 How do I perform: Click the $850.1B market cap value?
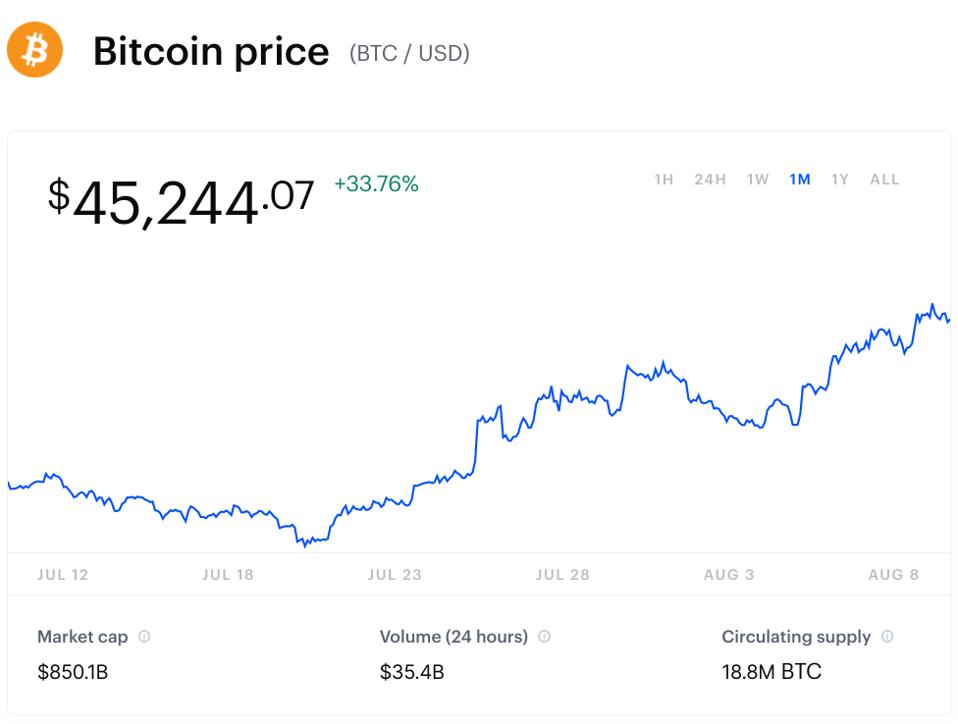pos(73,672)
